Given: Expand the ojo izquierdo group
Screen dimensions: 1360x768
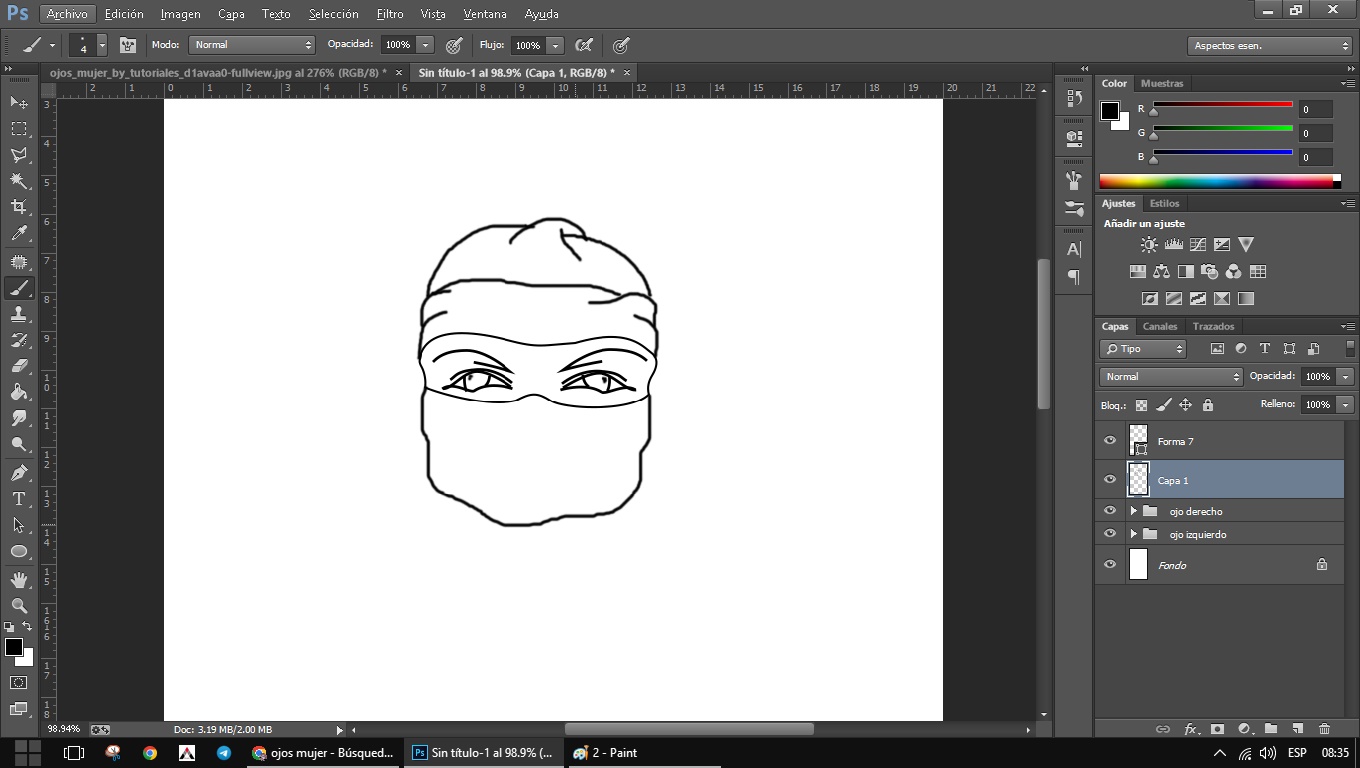Looking at the screenshot, I should tap(1133, 534).
